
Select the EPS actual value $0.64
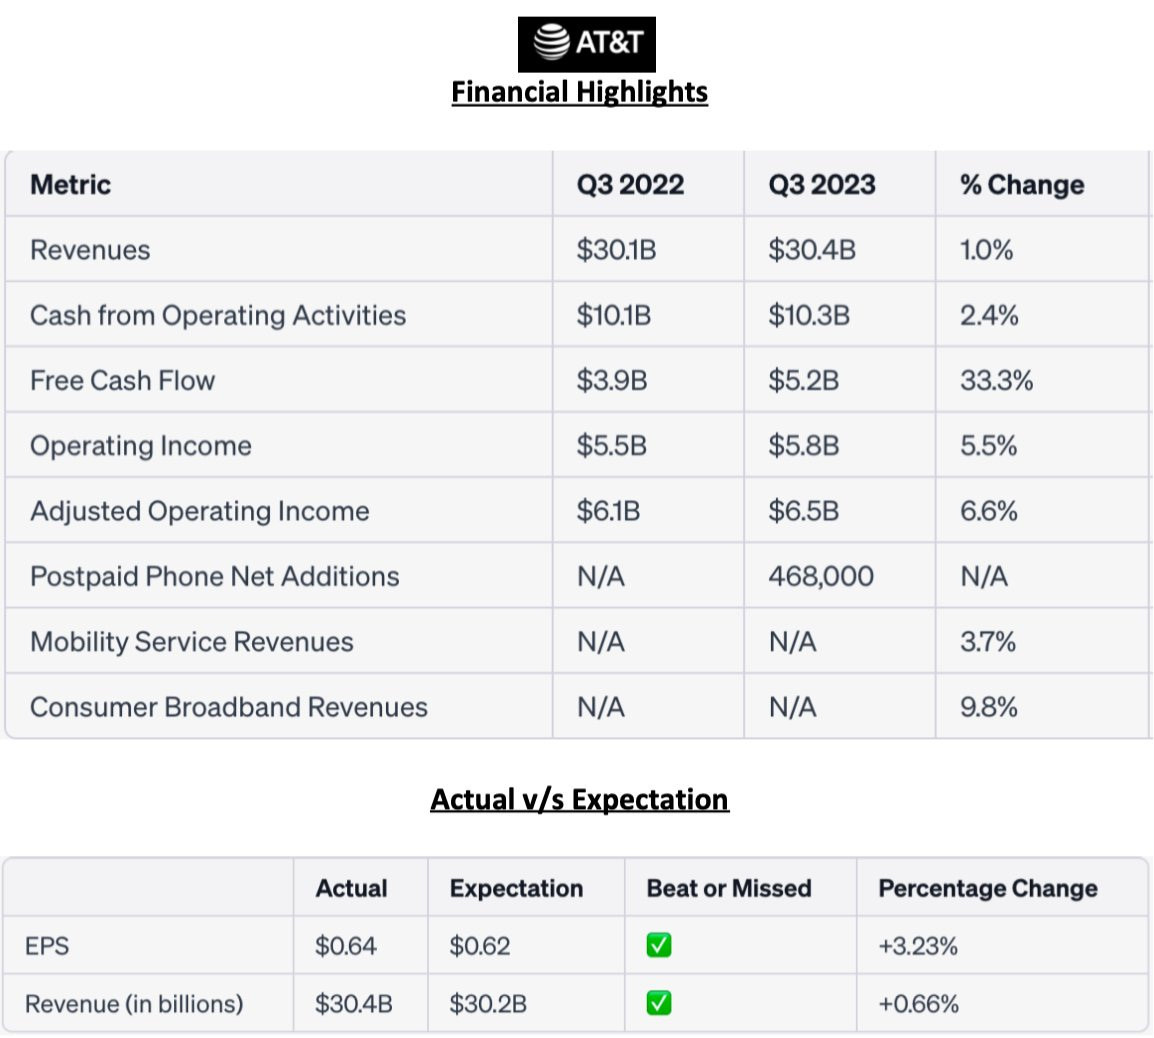(345, 946)
